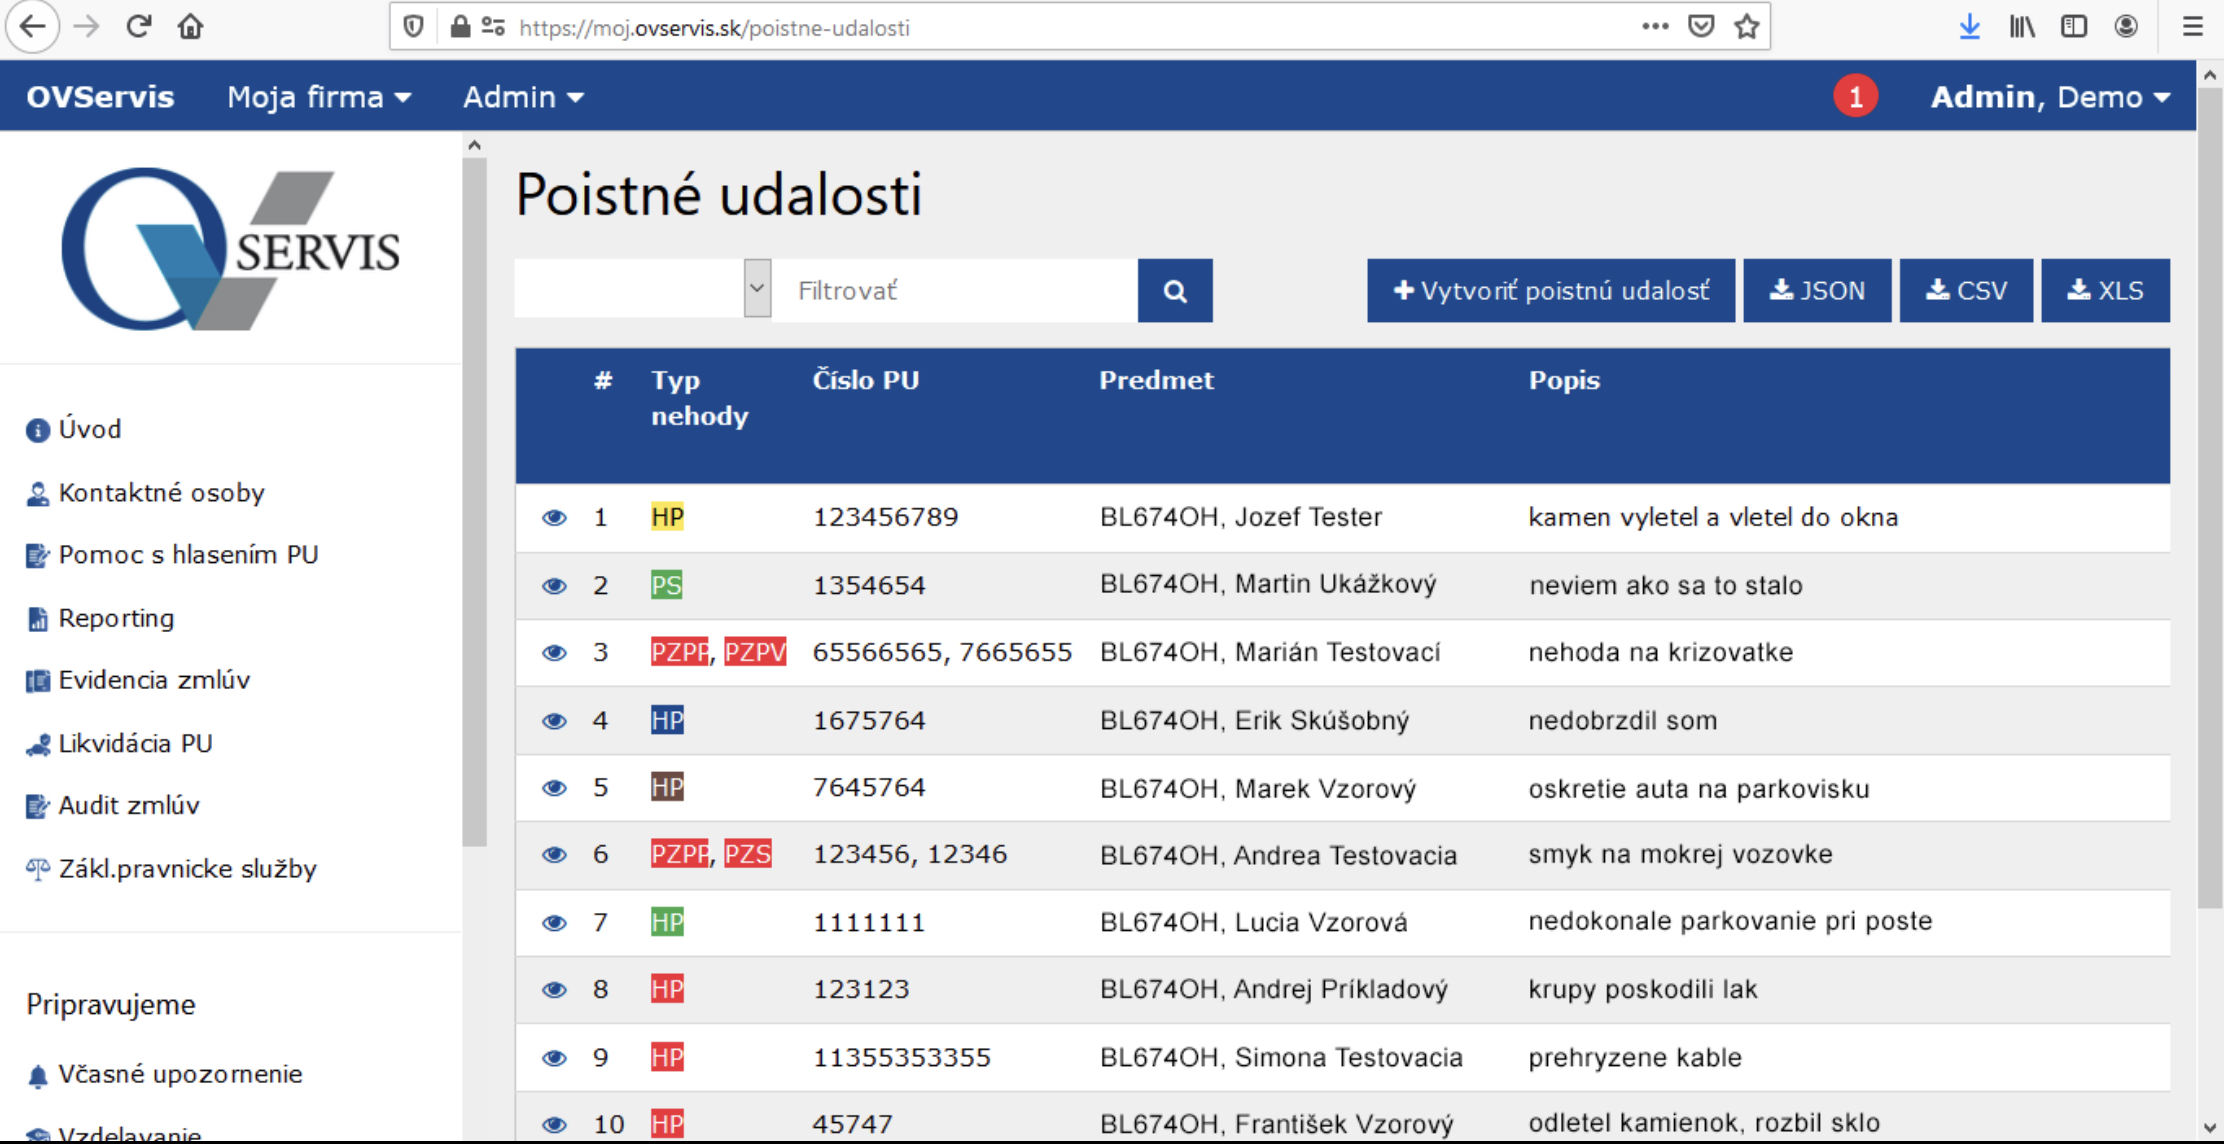Click the magnifier search button

(x=1175, y=291)
